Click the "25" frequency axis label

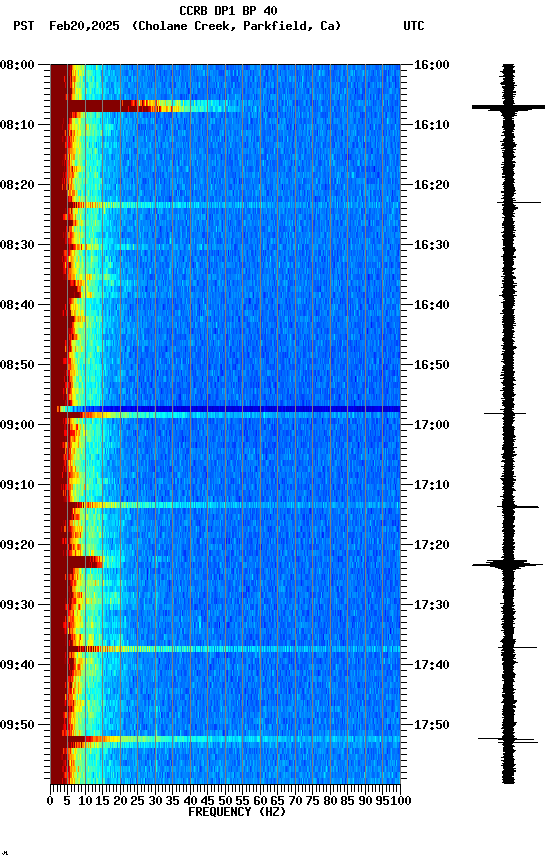(x=137, y=801)
